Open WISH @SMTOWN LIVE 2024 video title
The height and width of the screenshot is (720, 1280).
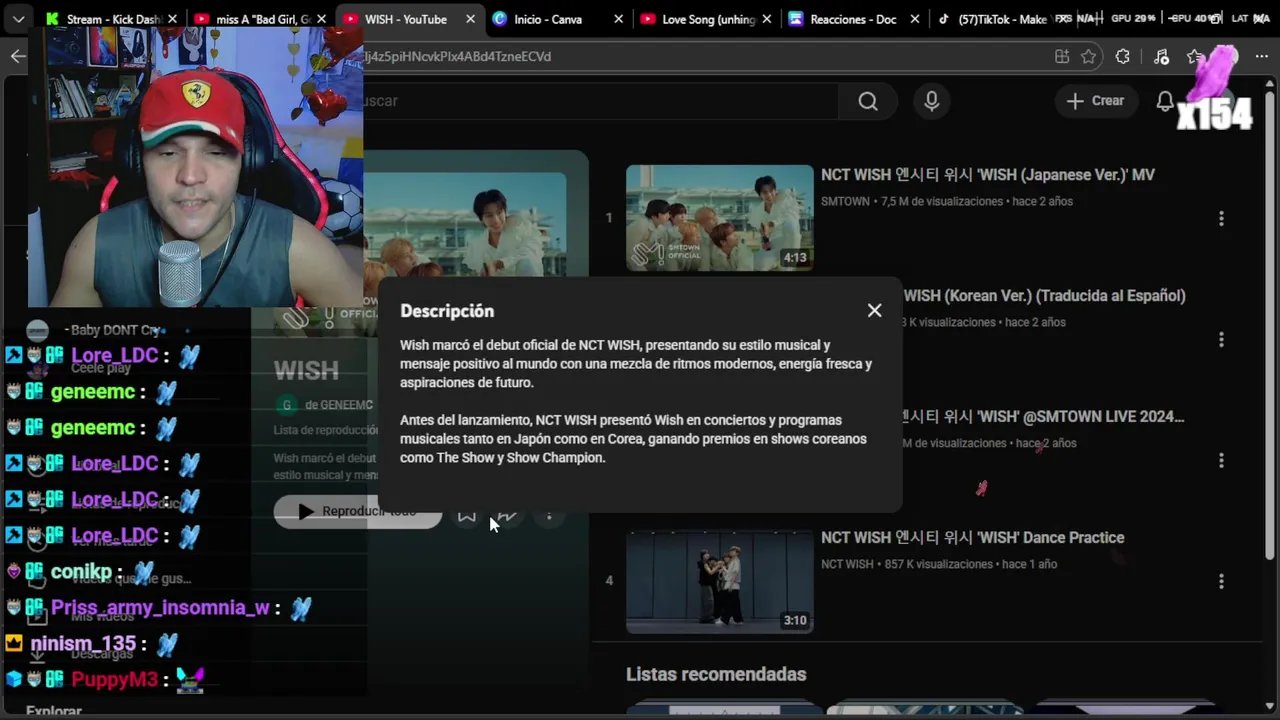1043,417
